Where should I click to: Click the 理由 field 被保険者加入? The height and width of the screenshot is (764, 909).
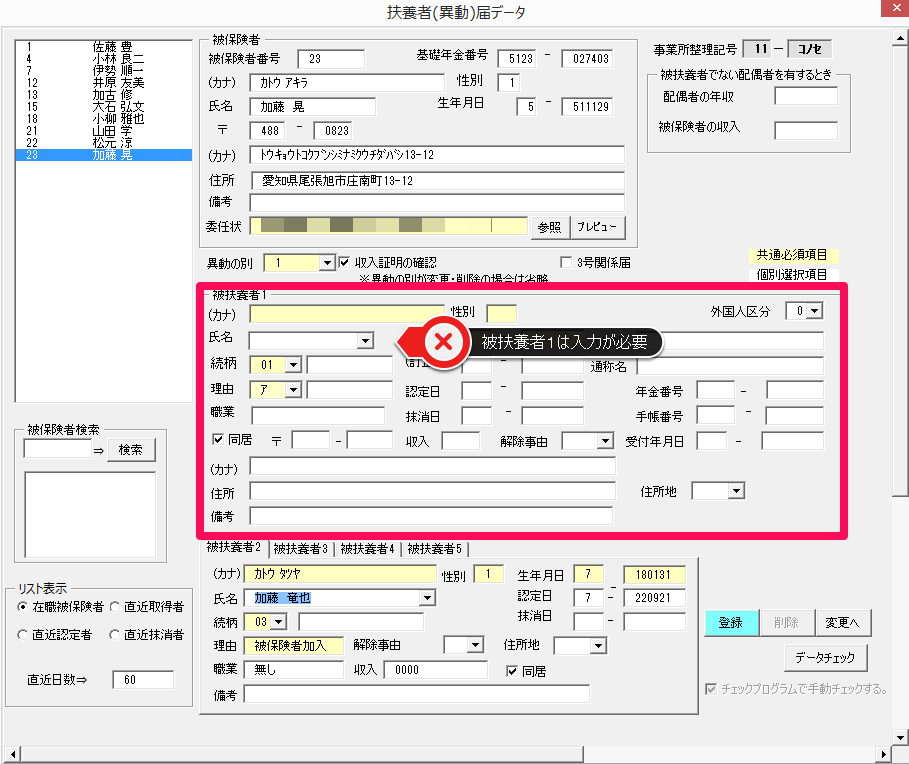(x=293, y=646)
